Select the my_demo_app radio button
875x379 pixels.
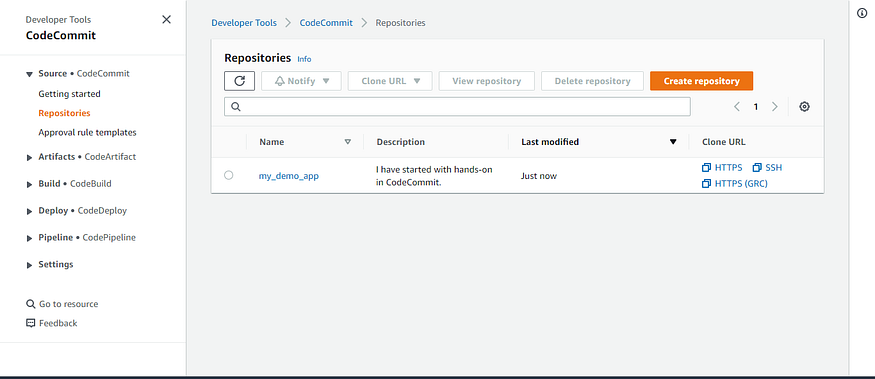[228, 175]
